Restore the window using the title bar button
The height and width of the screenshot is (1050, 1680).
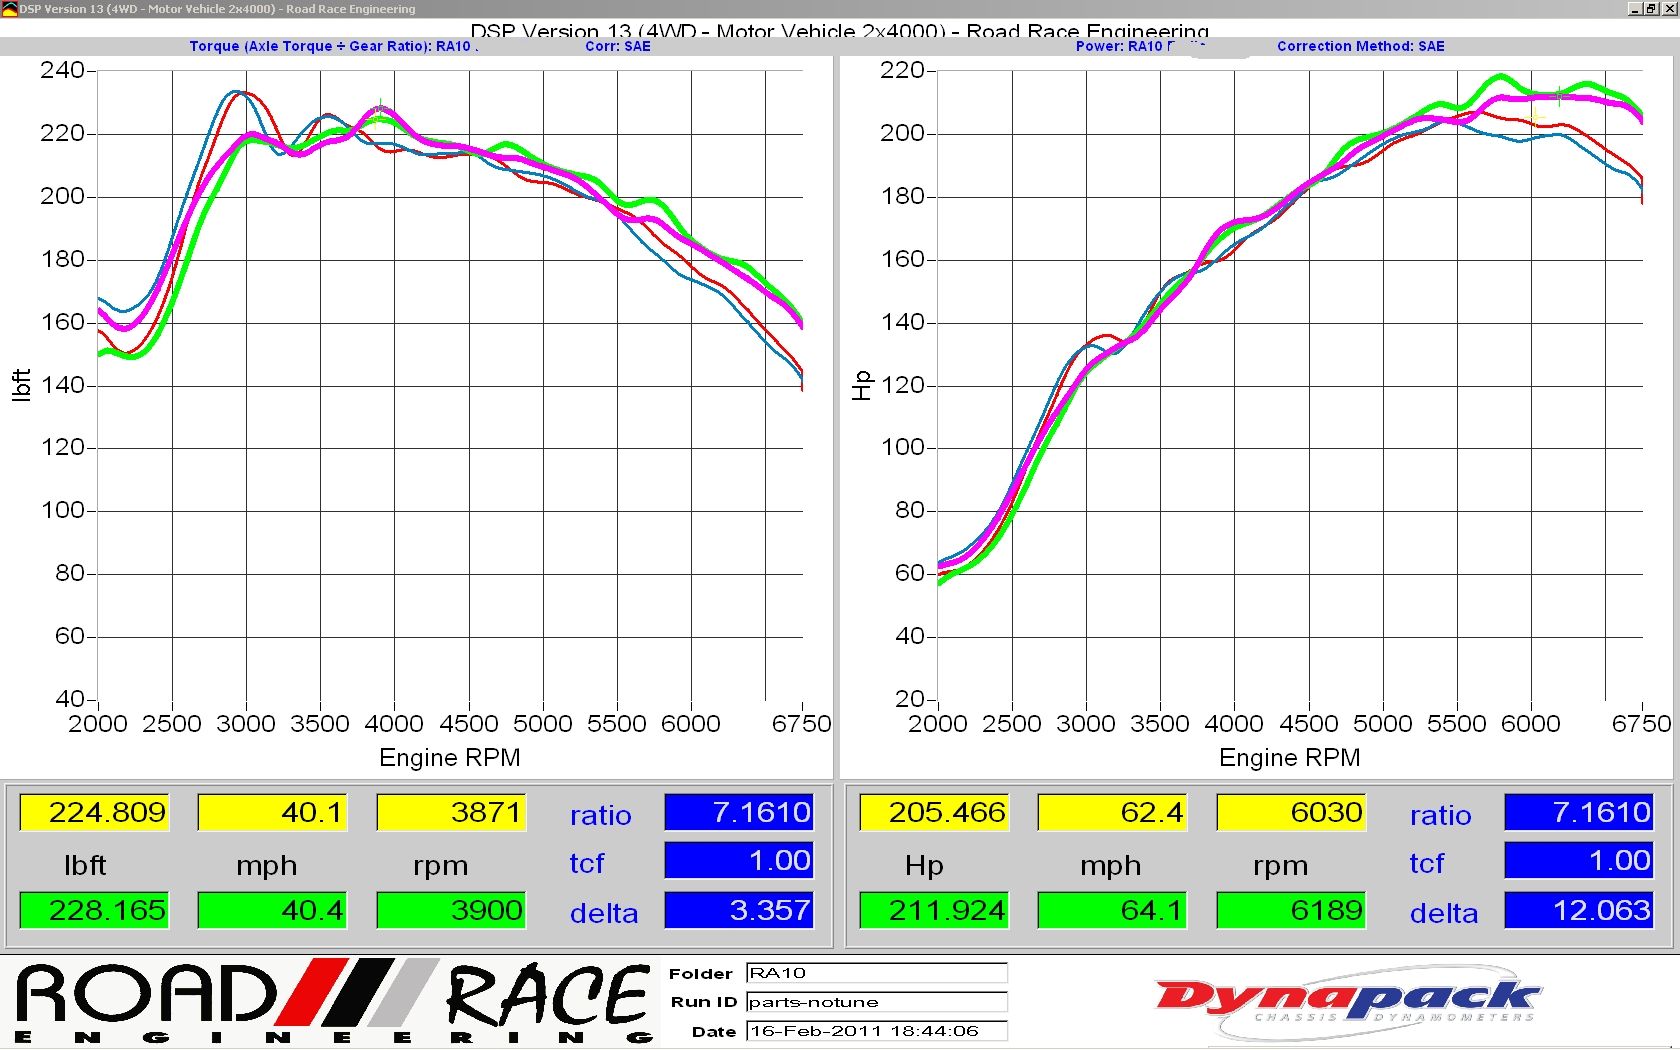click(x=1651, y=9)
